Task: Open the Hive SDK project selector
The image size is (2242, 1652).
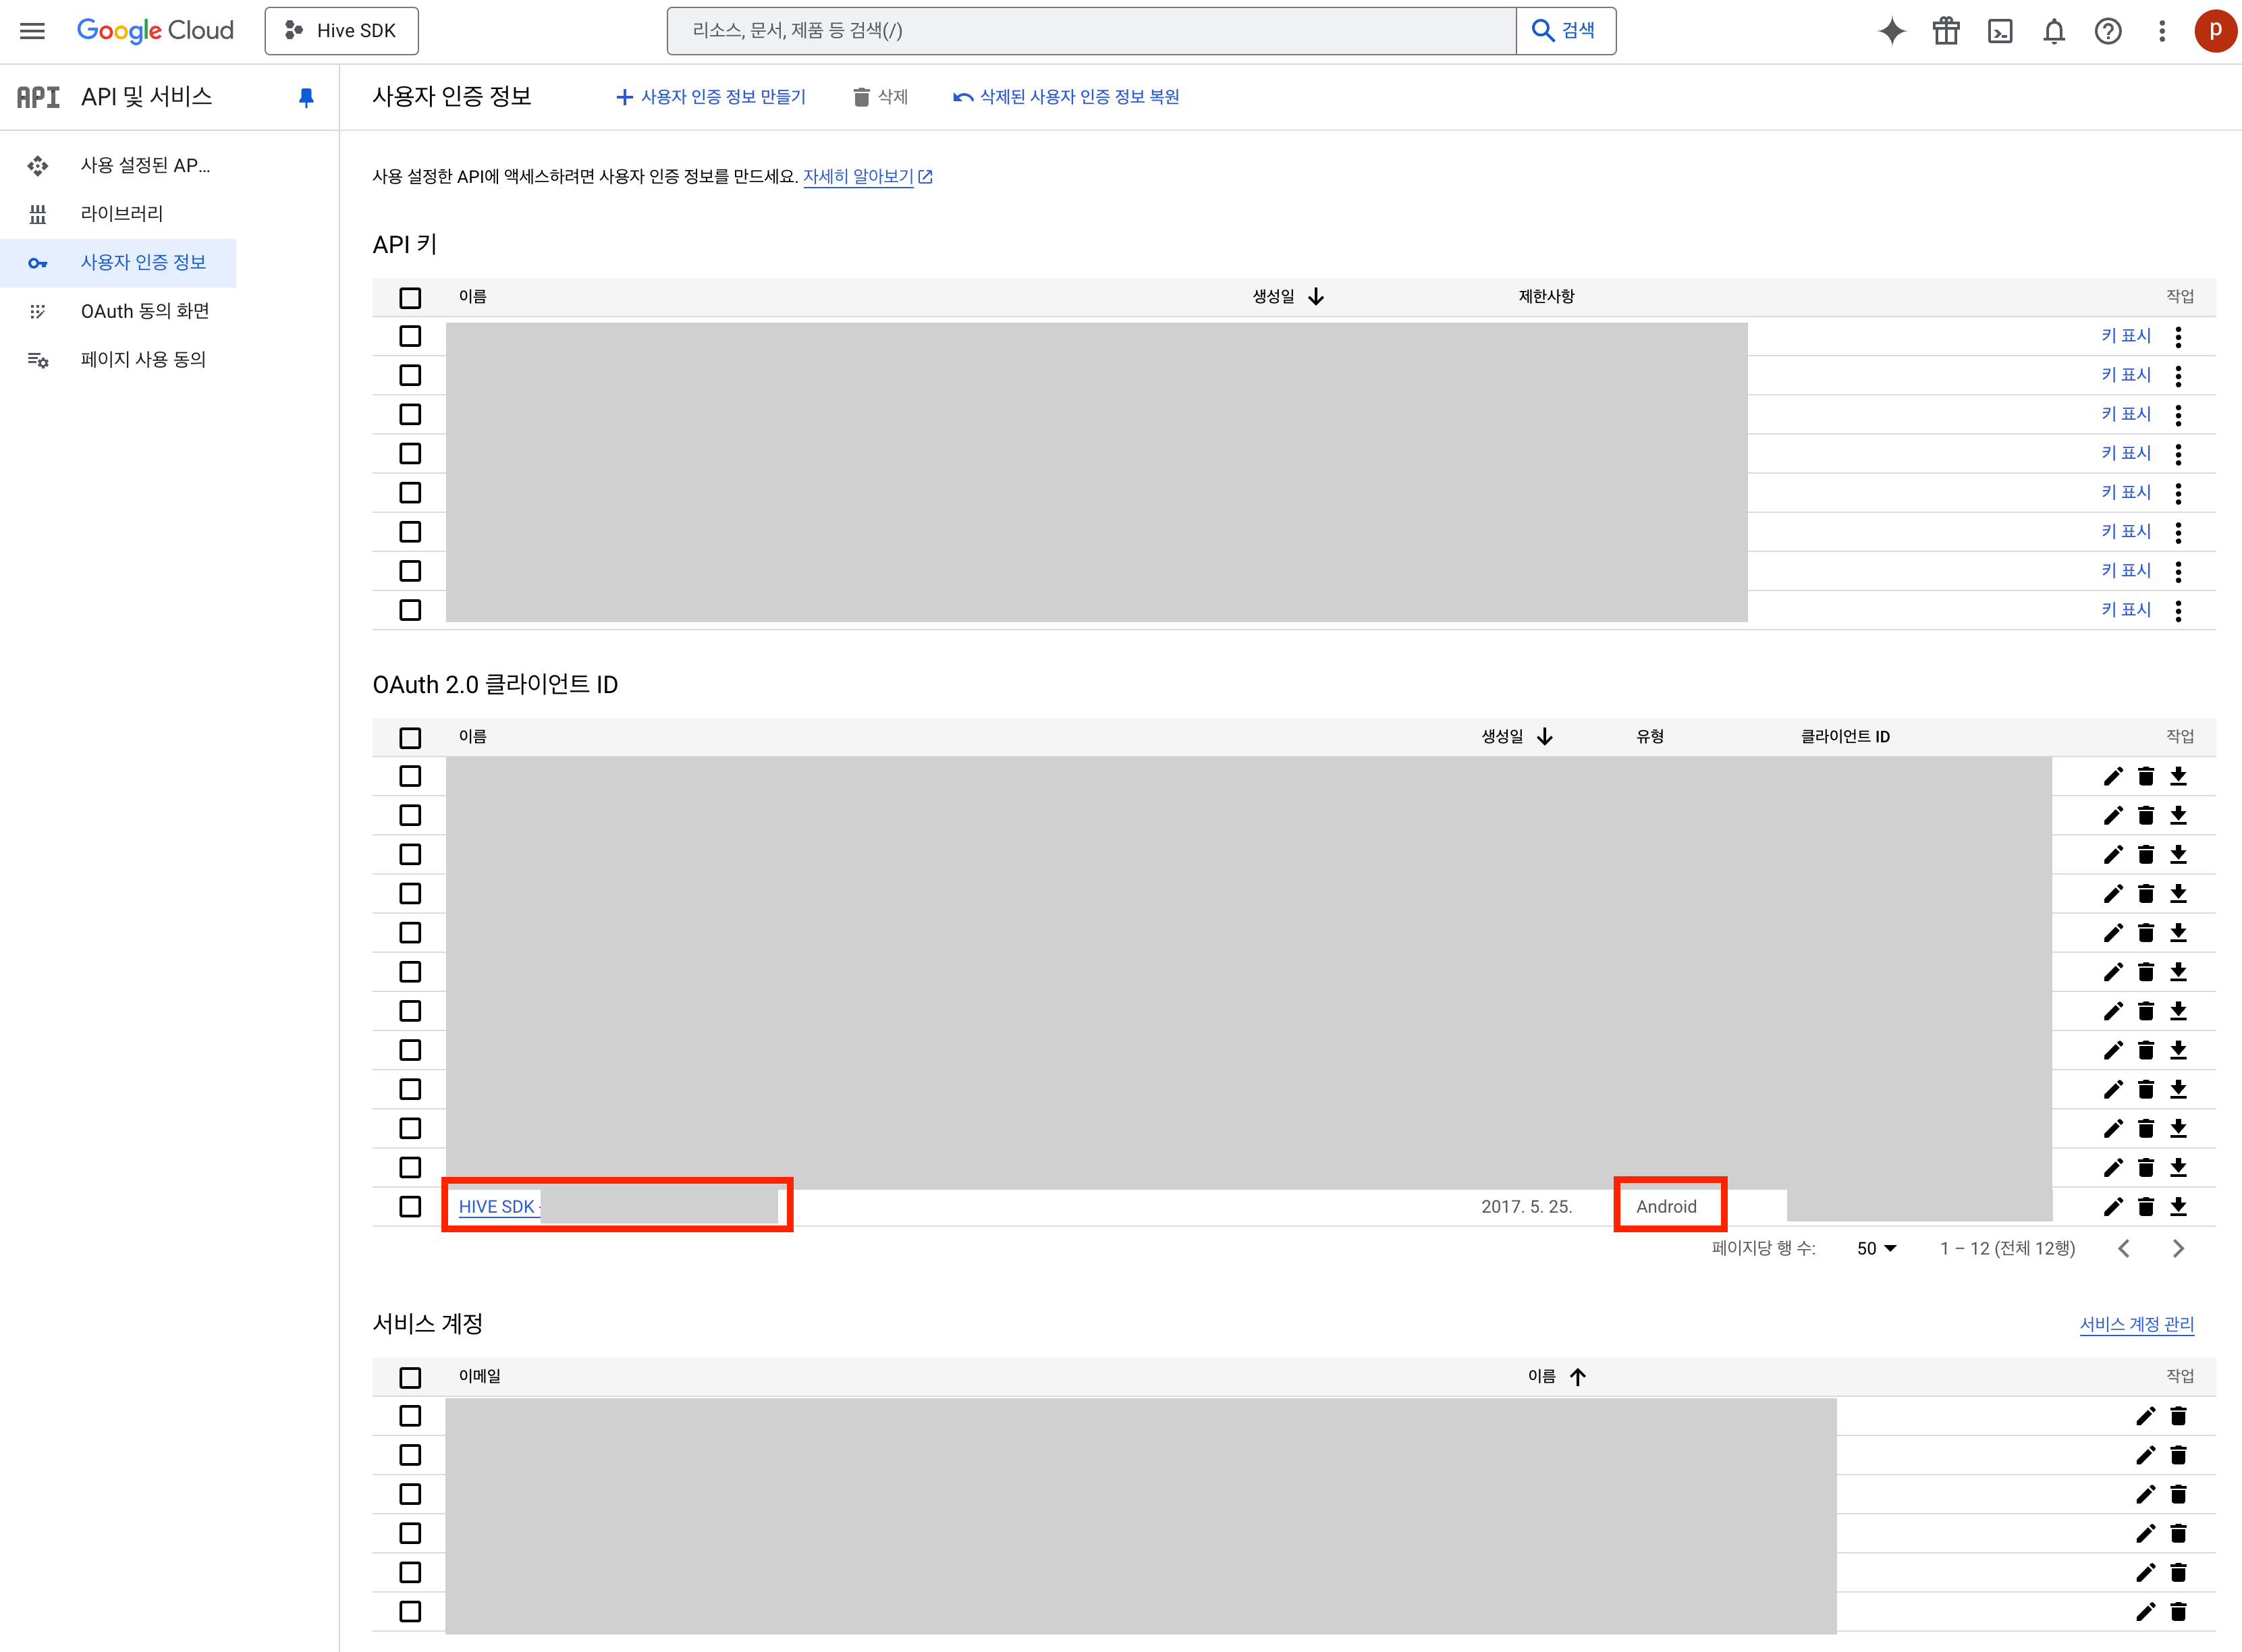Action: coord(341,31)
